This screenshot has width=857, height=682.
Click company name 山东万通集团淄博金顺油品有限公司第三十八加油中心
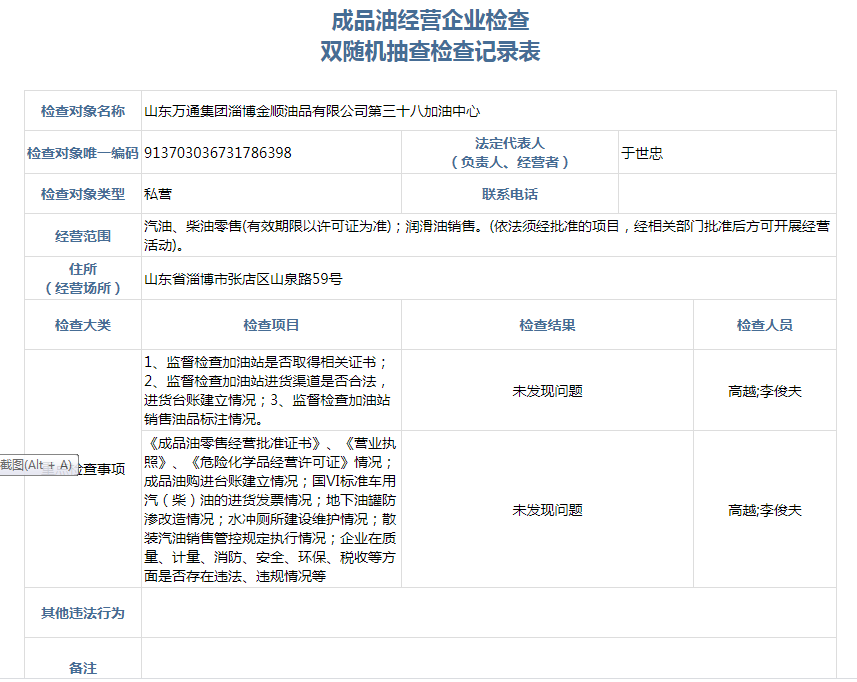point(312,111)
